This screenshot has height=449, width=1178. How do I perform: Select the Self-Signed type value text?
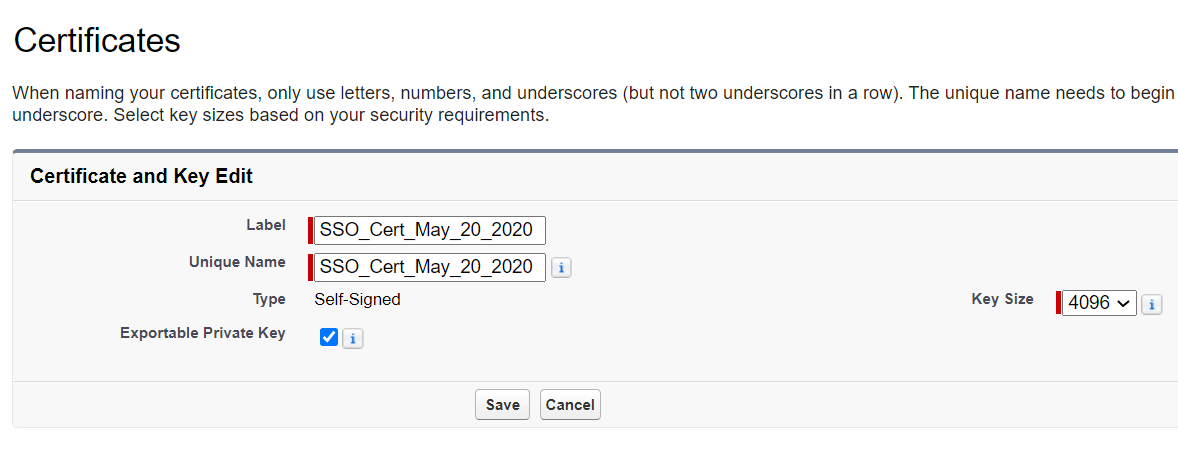point(358,300)
